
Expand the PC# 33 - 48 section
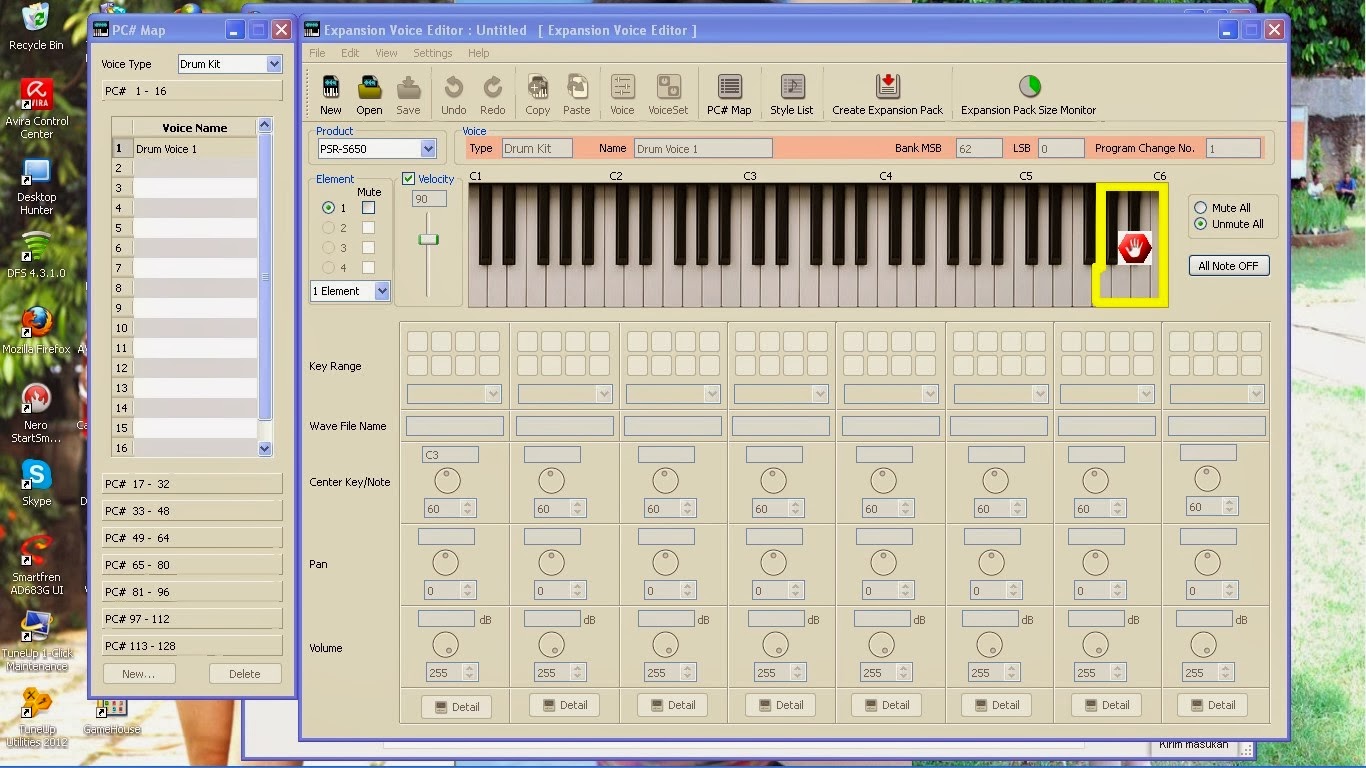192,511
